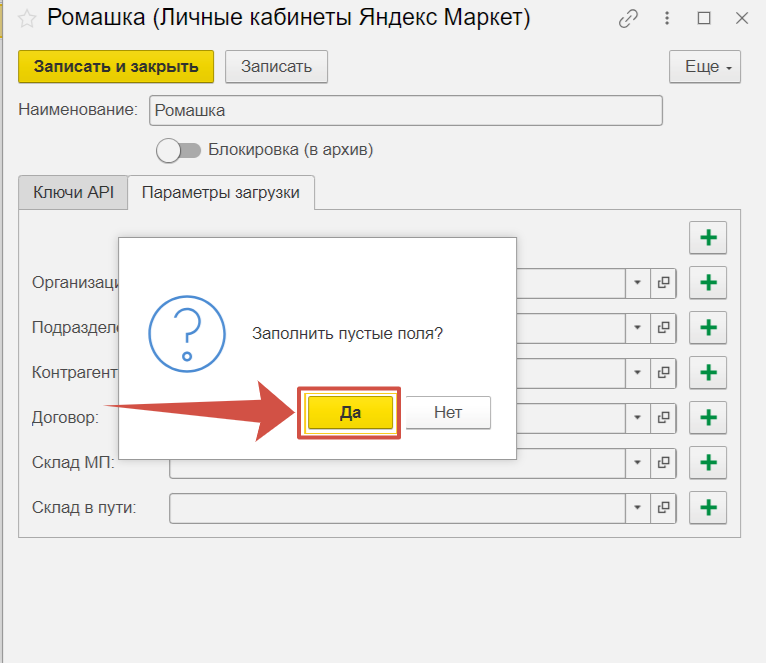Decline with the Нет button
Image resolution: width=766 pixels, height=663 pixels.
pyautogui.click(x=448, y=412)
